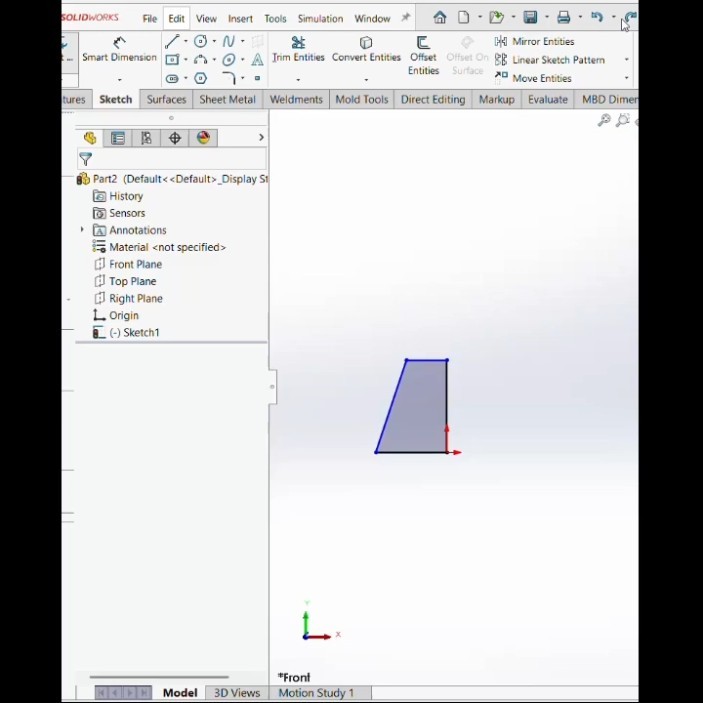Select the Ellipse sketch tool
Image resolution: width=703 pixels, height=703 pixels.
(229, 60)
